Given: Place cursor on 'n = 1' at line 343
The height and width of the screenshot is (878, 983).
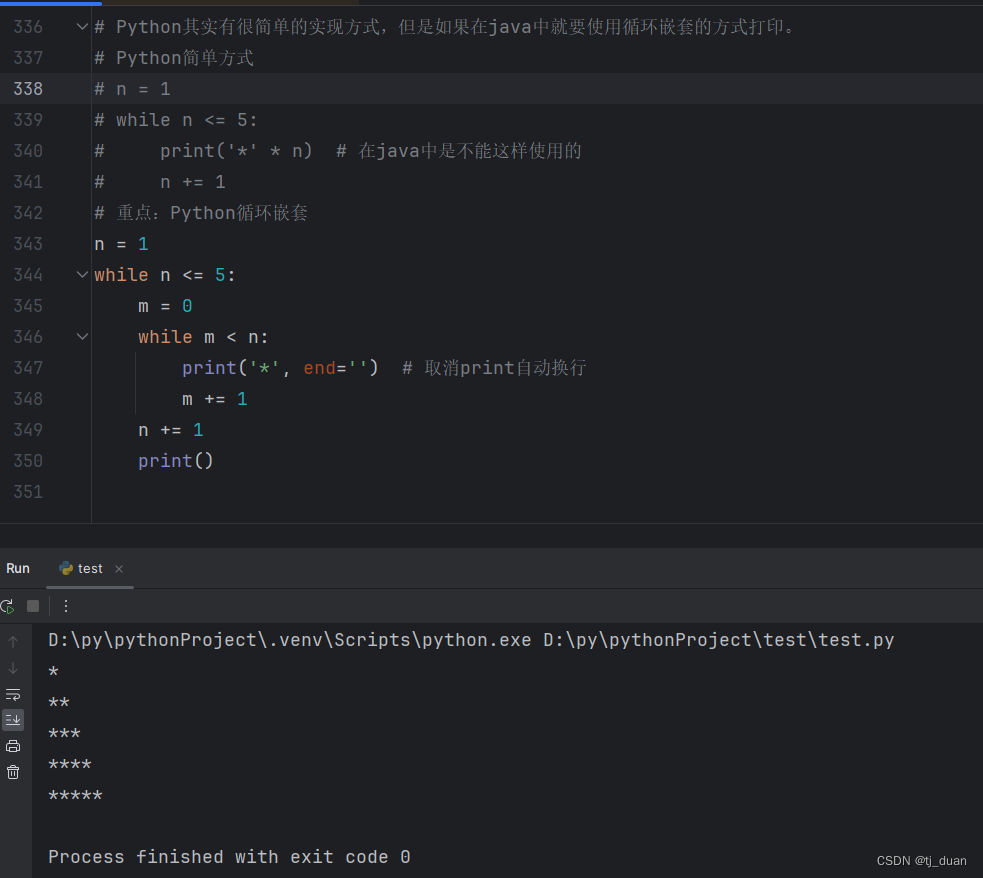Looking at the screenshot, I should click(x=121, y=244).
